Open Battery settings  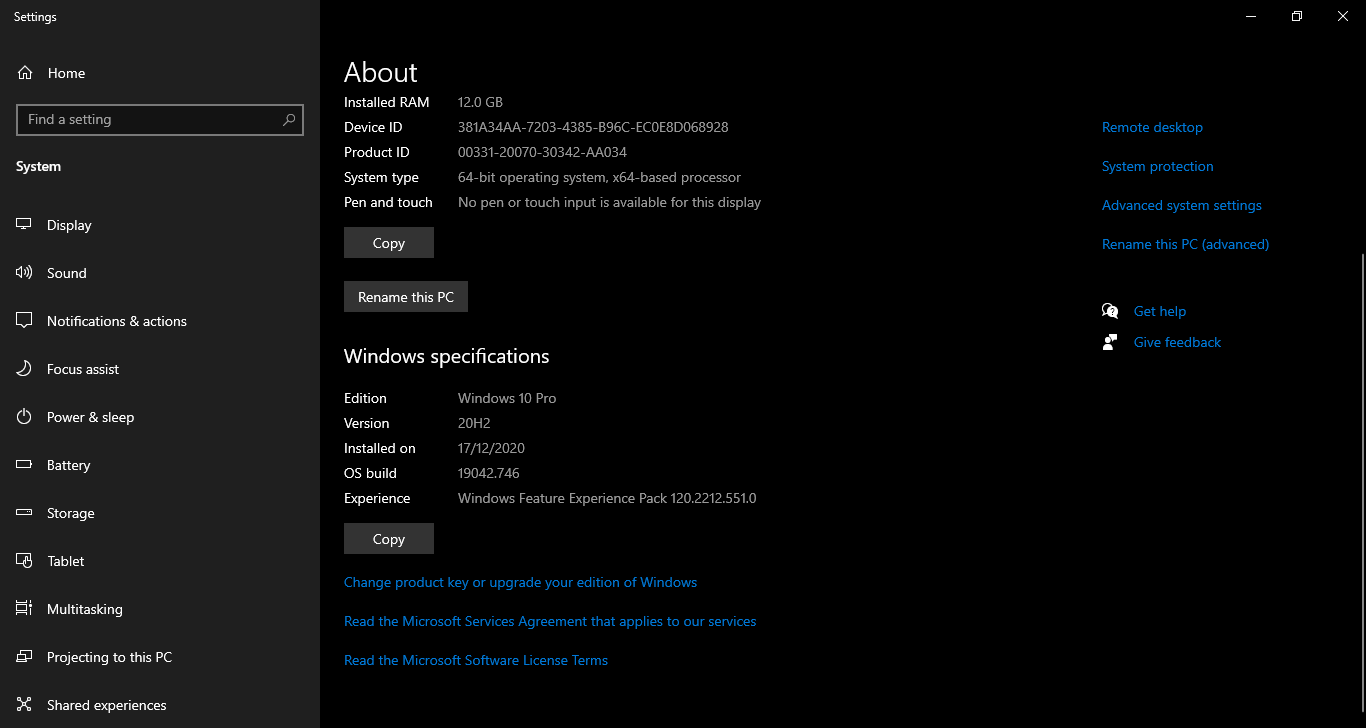click(160, 465)
